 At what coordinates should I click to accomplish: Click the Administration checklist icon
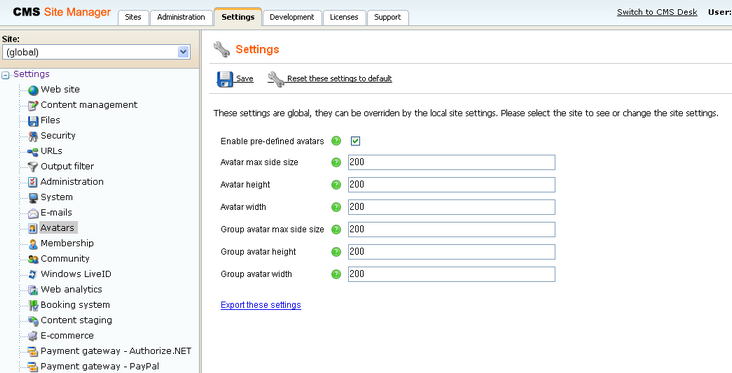click(x=33, y=182)
